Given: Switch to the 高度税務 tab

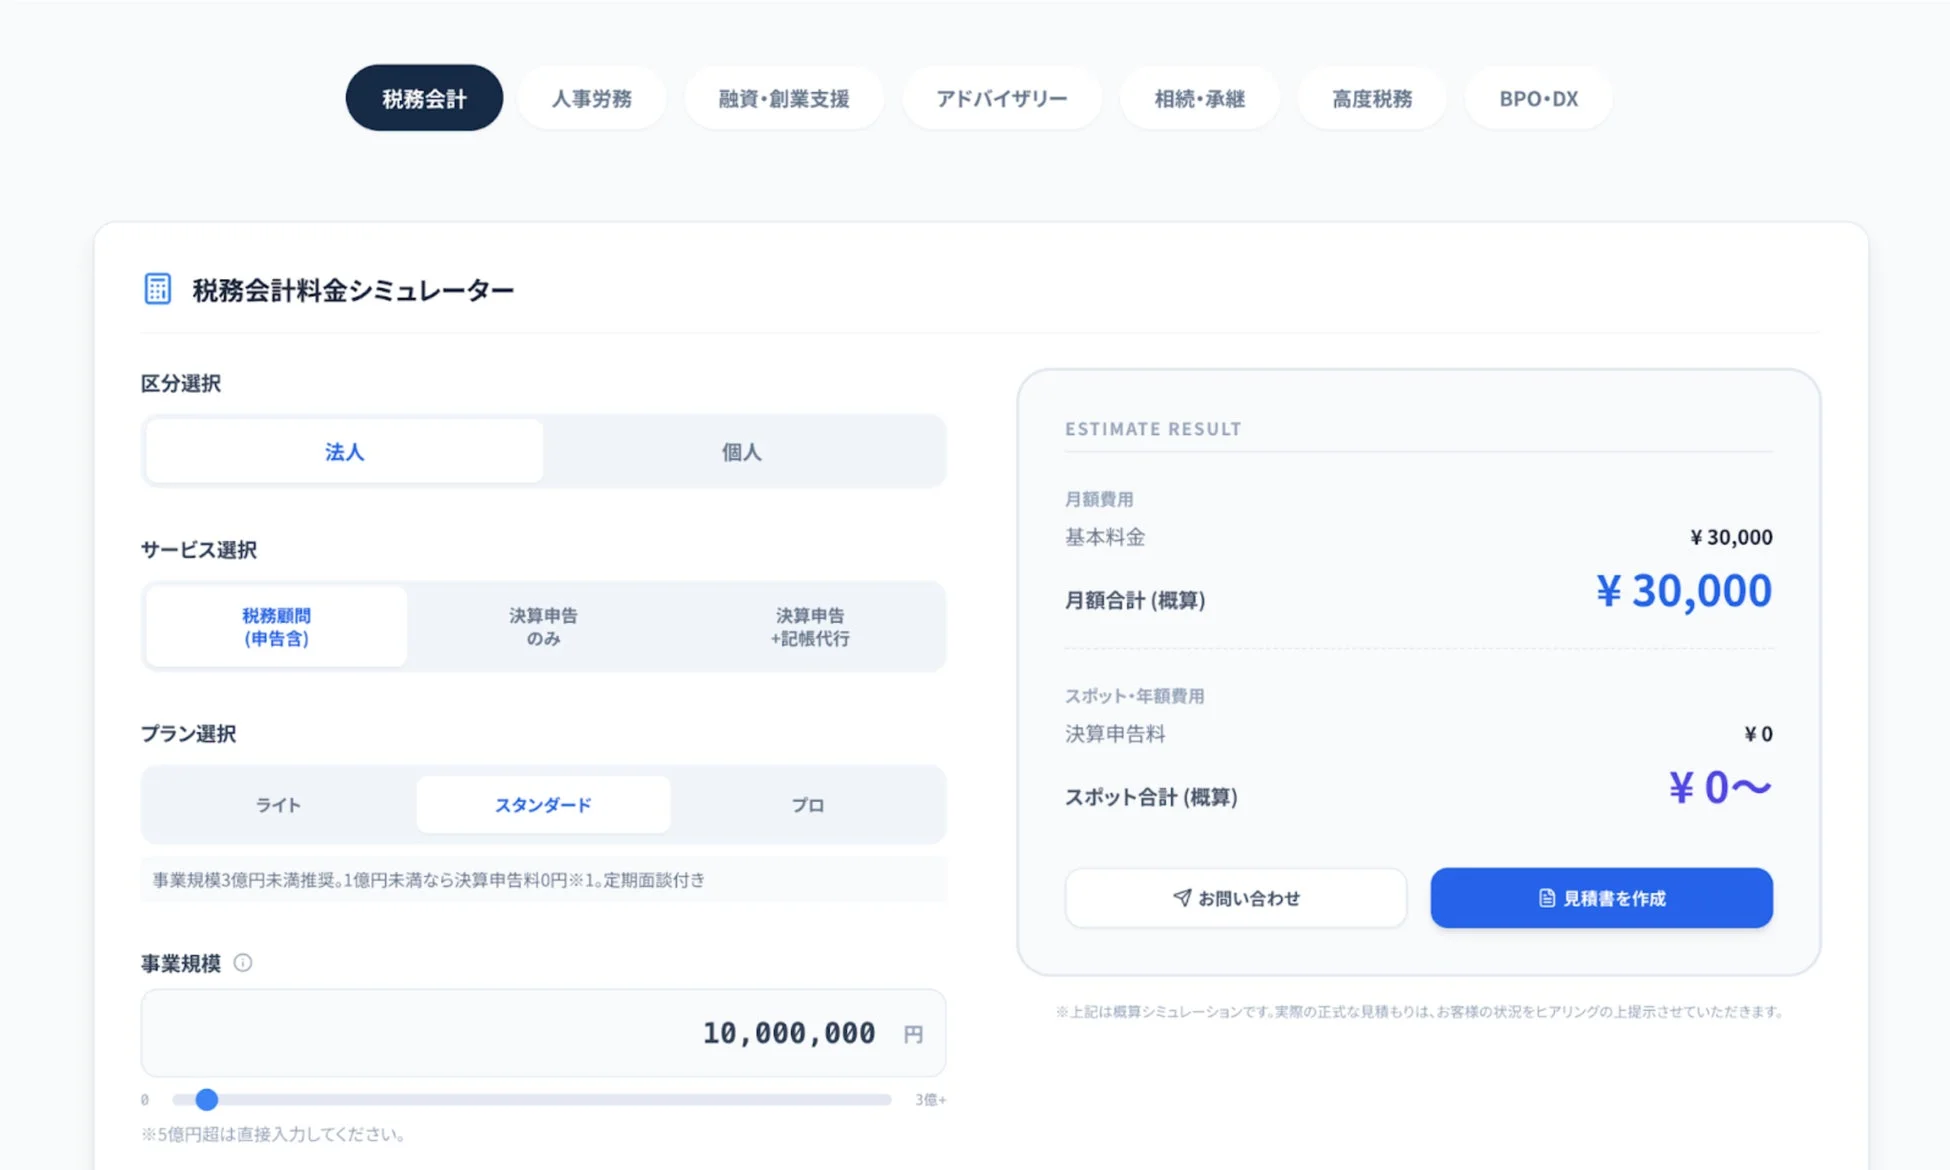Looking at the screenshot, I should point(1371,98).
